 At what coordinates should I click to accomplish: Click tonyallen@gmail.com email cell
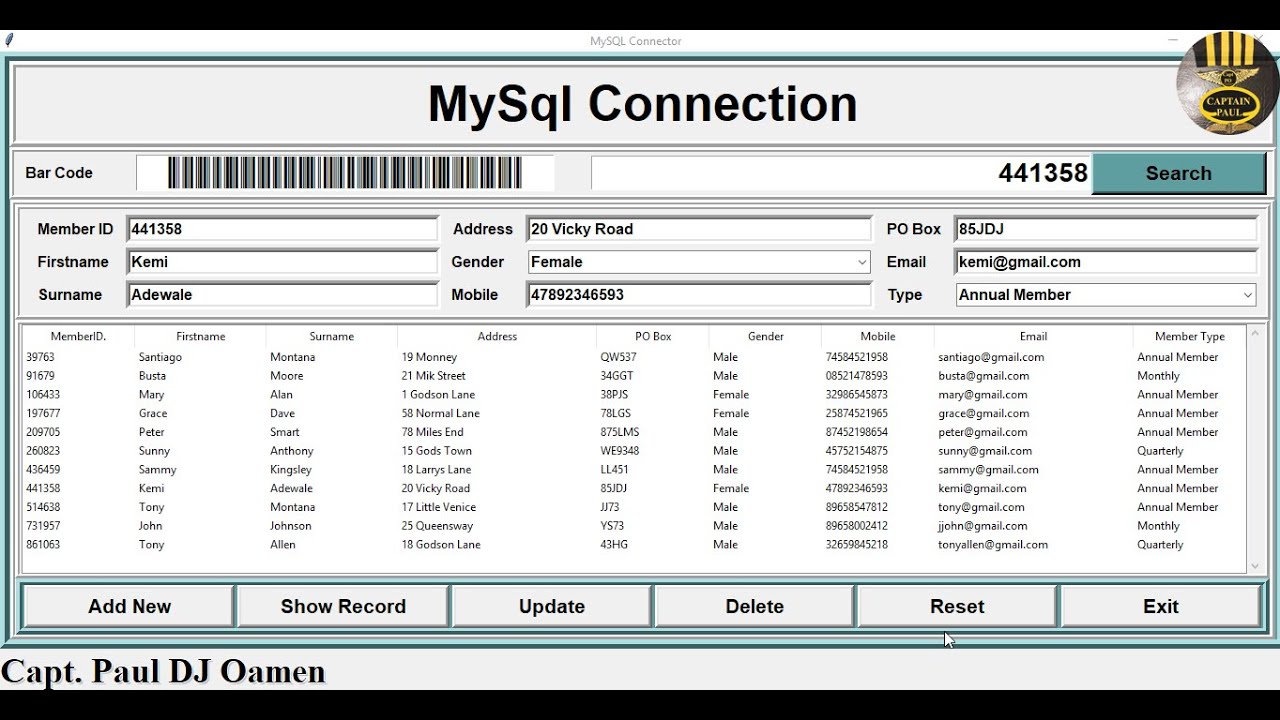(x=992, y=545)
